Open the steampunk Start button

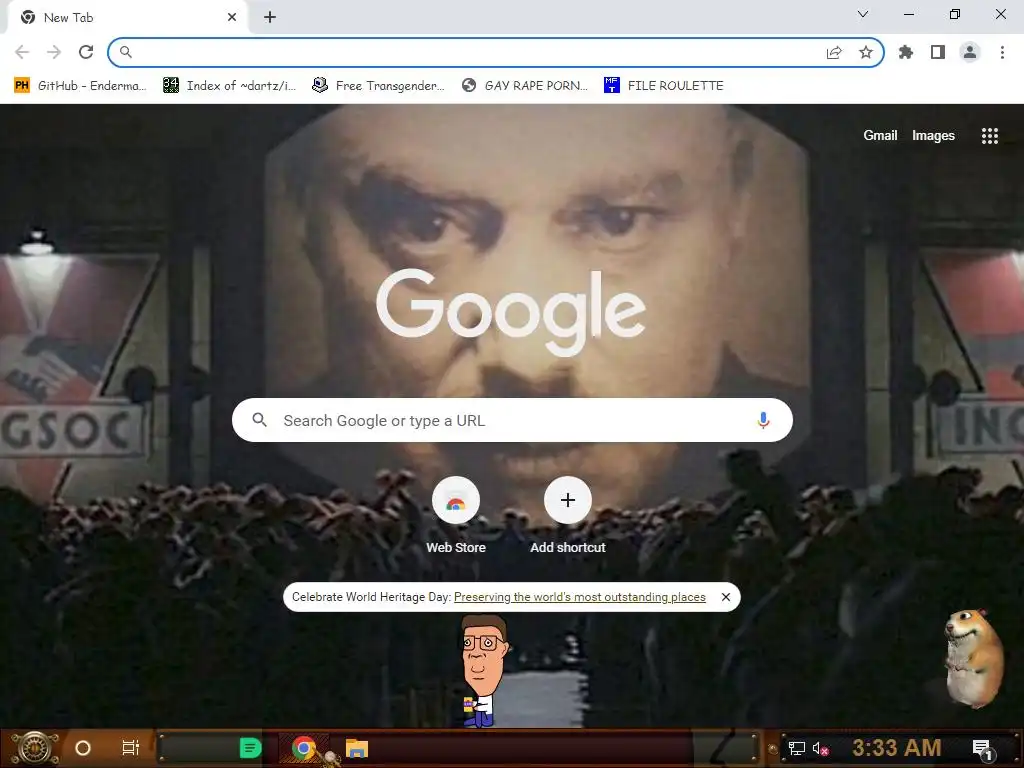35,748
